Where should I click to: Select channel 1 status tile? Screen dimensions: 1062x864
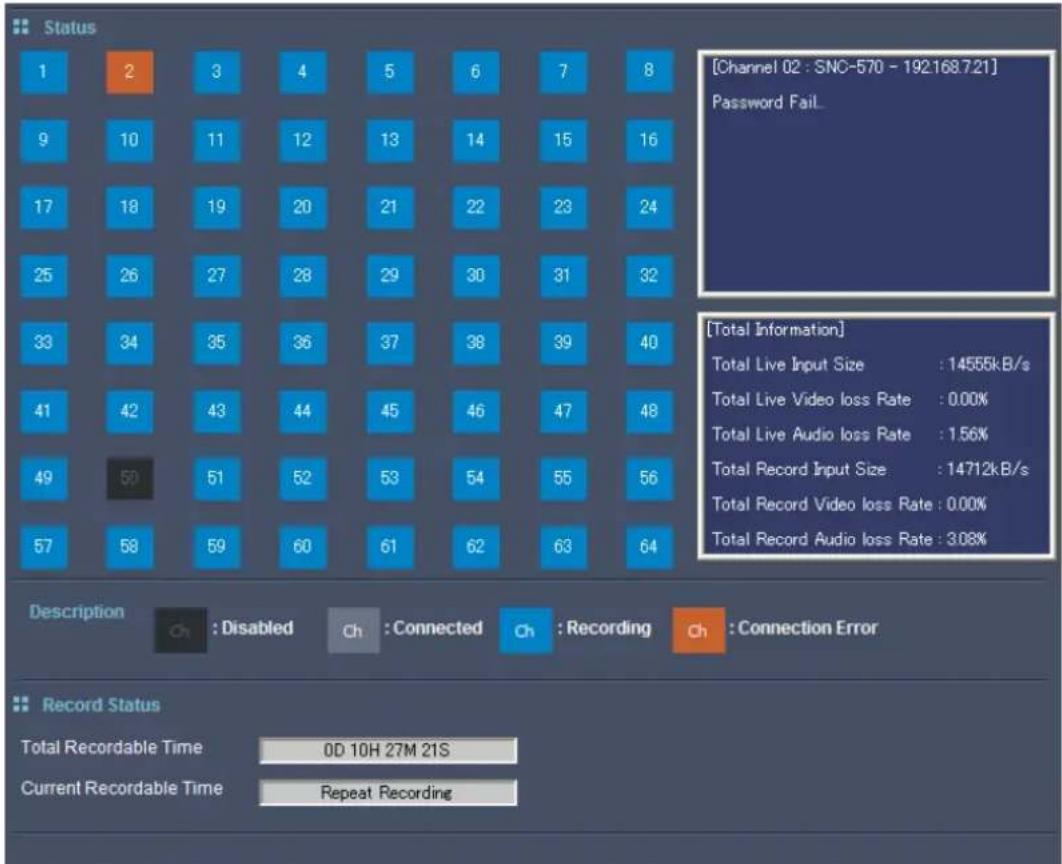point(43,72)
